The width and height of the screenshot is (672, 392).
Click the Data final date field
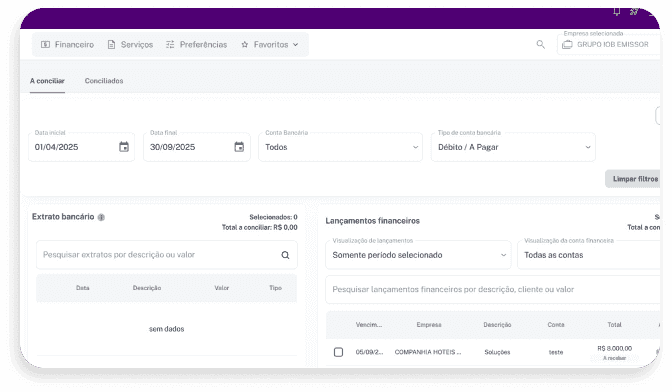(x=197, y=147)
